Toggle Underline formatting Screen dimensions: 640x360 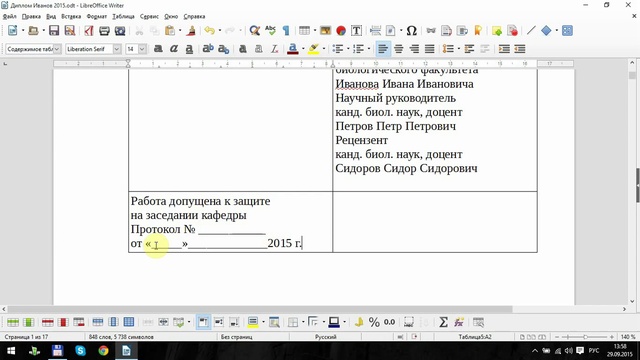pos(189,49)
